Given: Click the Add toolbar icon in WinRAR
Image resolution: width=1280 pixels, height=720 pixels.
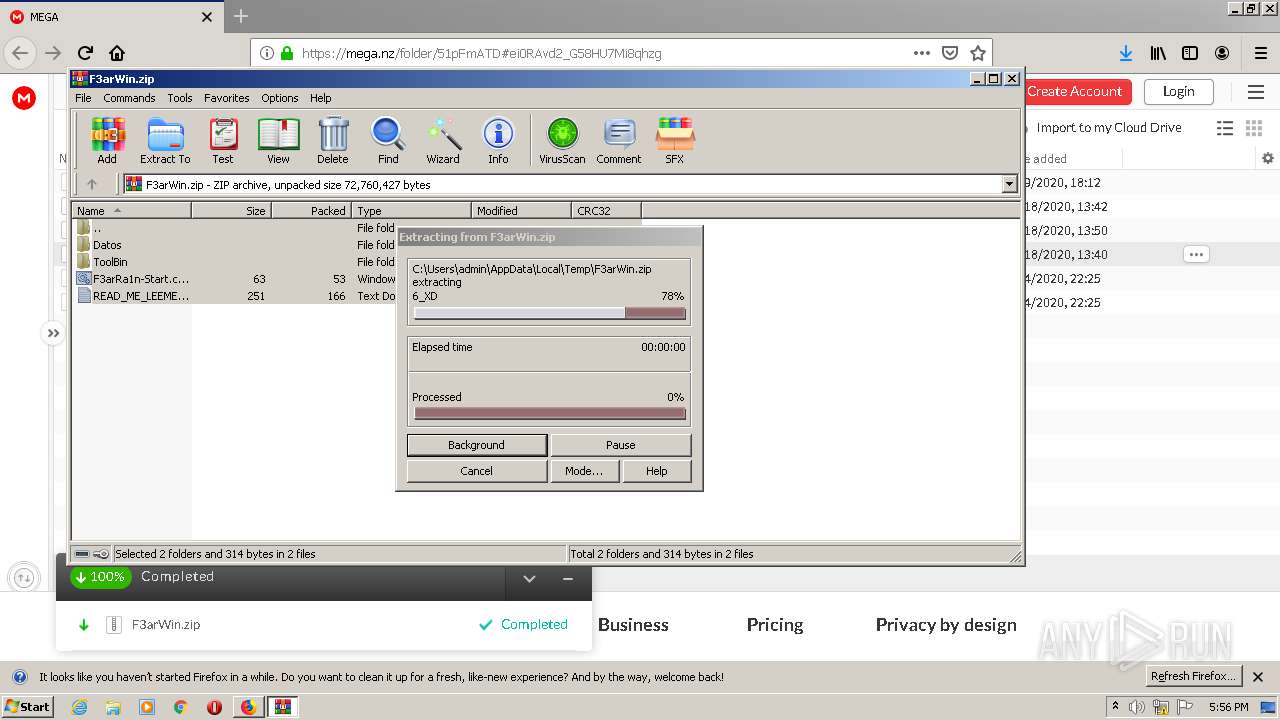Looking at the screenshot, I should [107, 140].
